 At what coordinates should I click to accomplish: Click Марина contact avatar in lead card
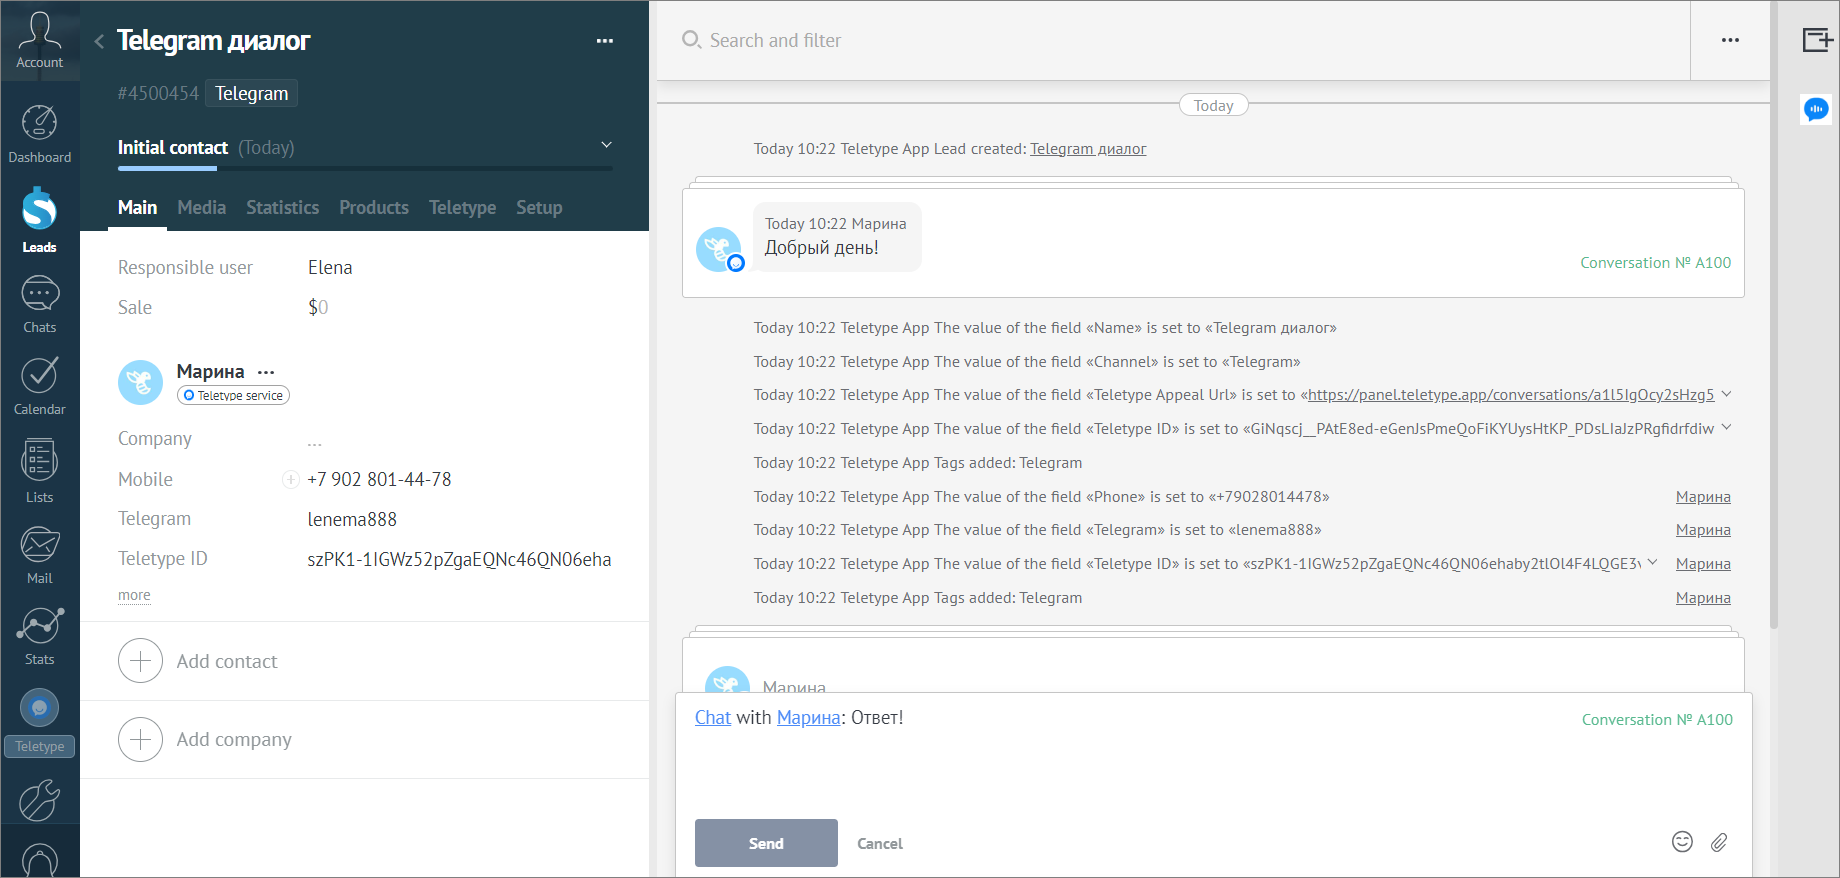click(140, 383)
